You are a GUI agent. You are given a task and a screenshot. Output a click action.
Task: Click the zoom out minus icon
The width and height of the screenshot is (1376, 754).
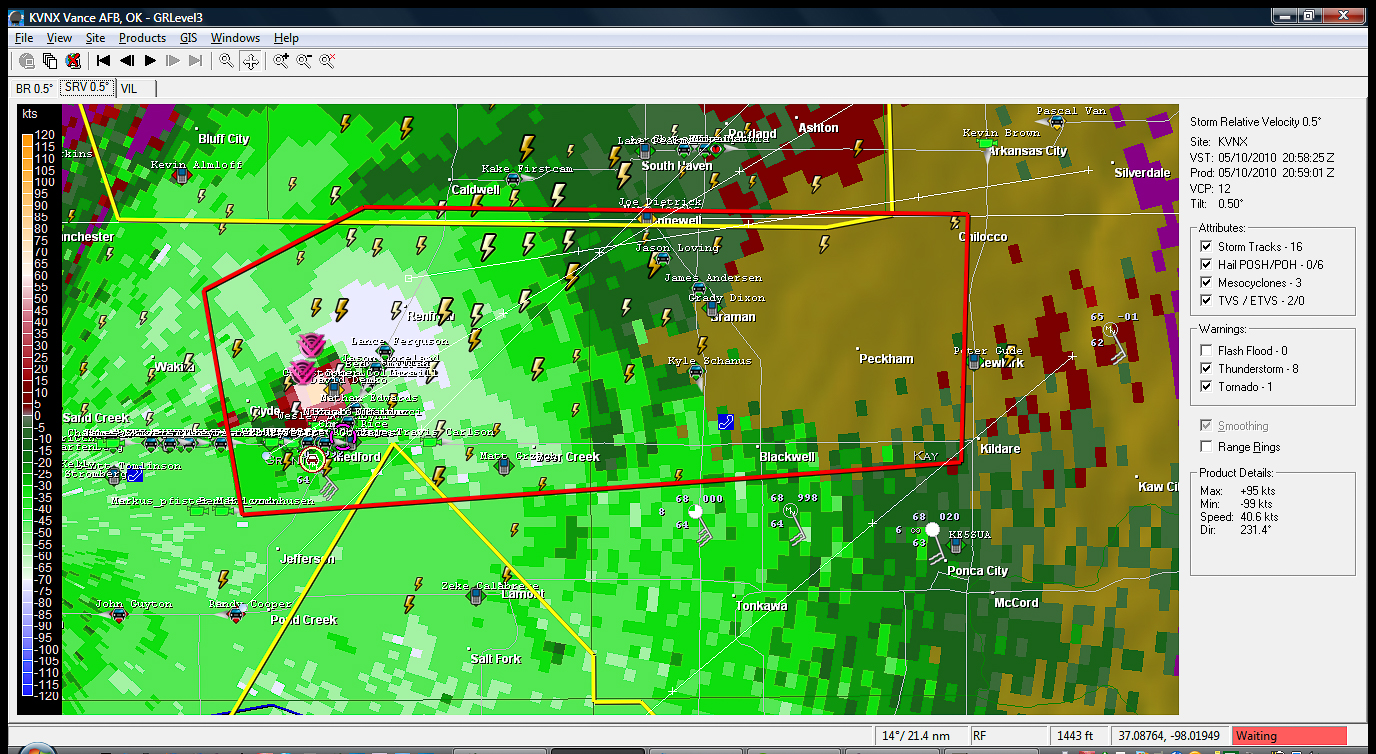pyautogui.click(x=304, y=61)
